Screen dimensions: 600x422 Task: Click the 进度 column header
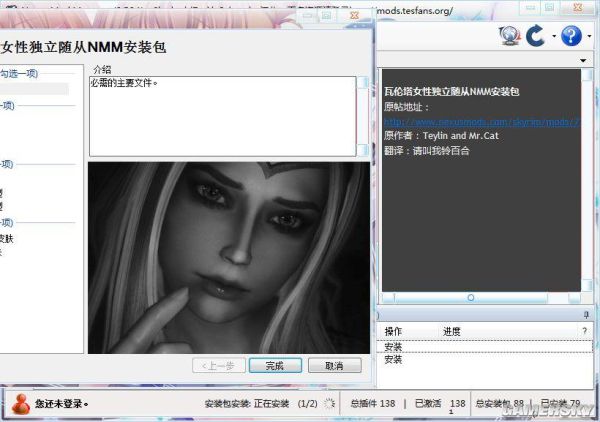coord(452,331)
